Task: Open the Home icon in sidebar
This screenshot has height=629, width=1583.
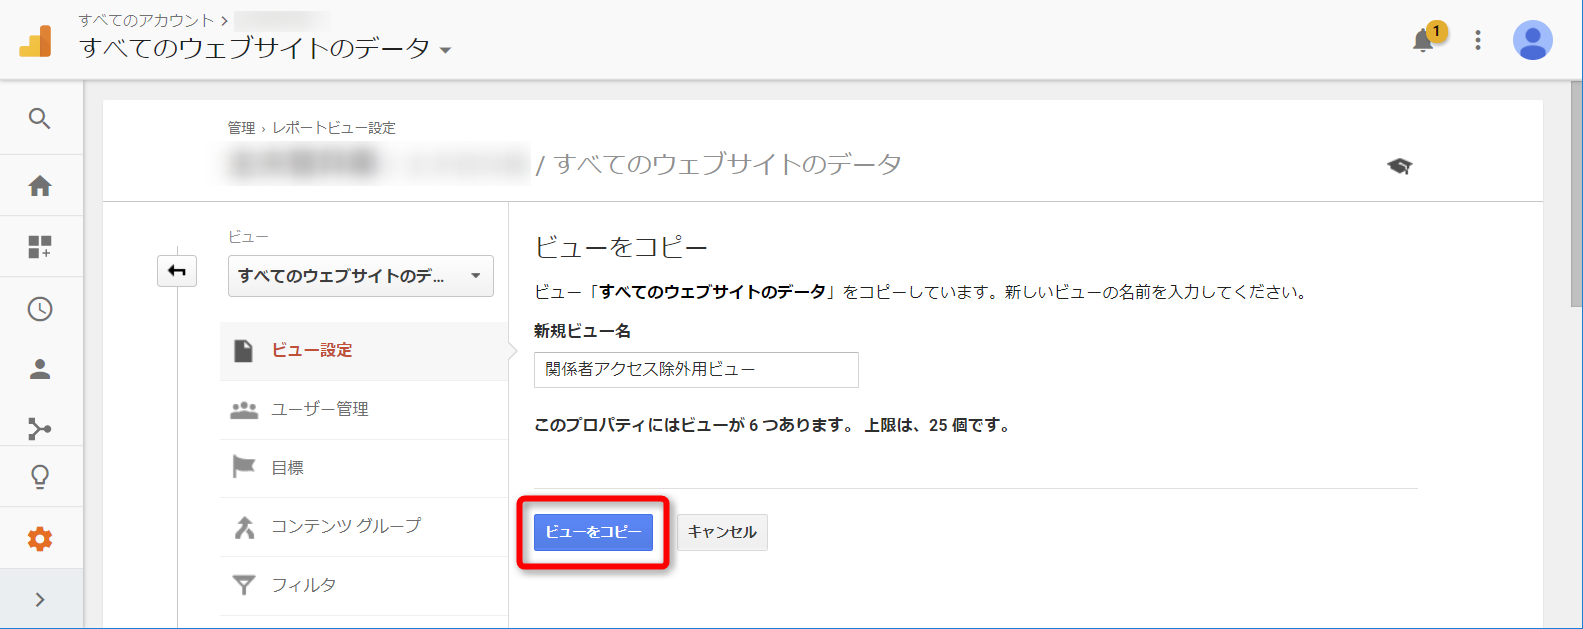Action: pos(40,186)
